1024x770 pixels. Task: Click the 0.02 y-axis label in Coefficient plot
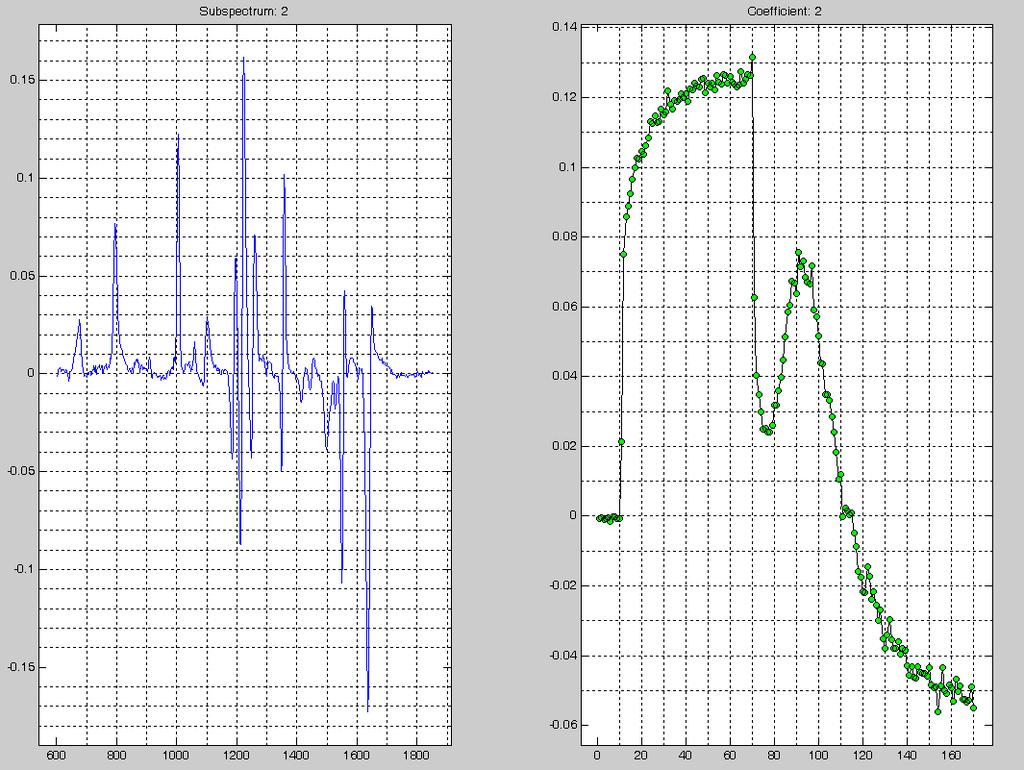click(x=564, y=445)
